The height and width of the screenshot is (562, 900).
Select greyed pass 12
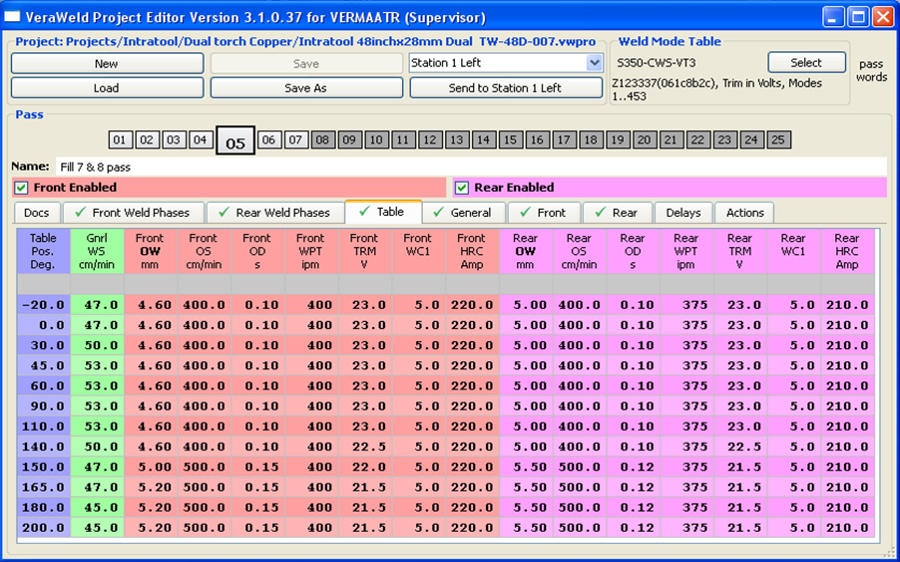[430, 139]
